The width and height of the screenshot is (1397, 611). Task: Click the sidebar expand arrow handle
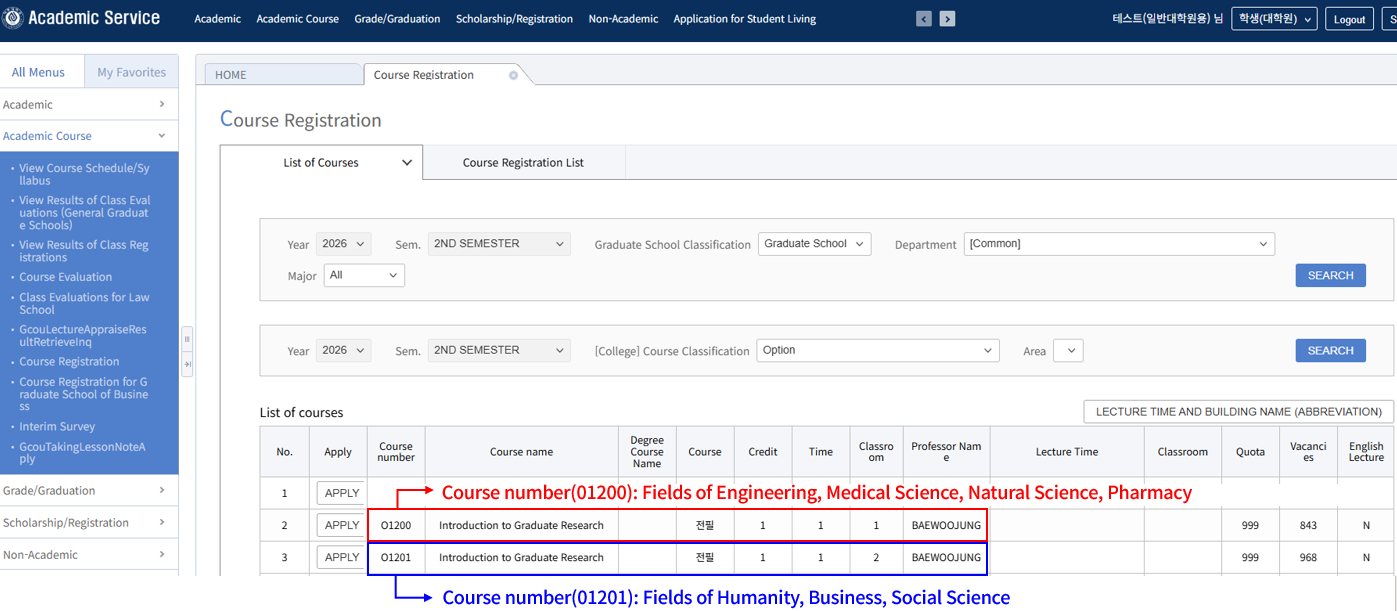(187, 365)
